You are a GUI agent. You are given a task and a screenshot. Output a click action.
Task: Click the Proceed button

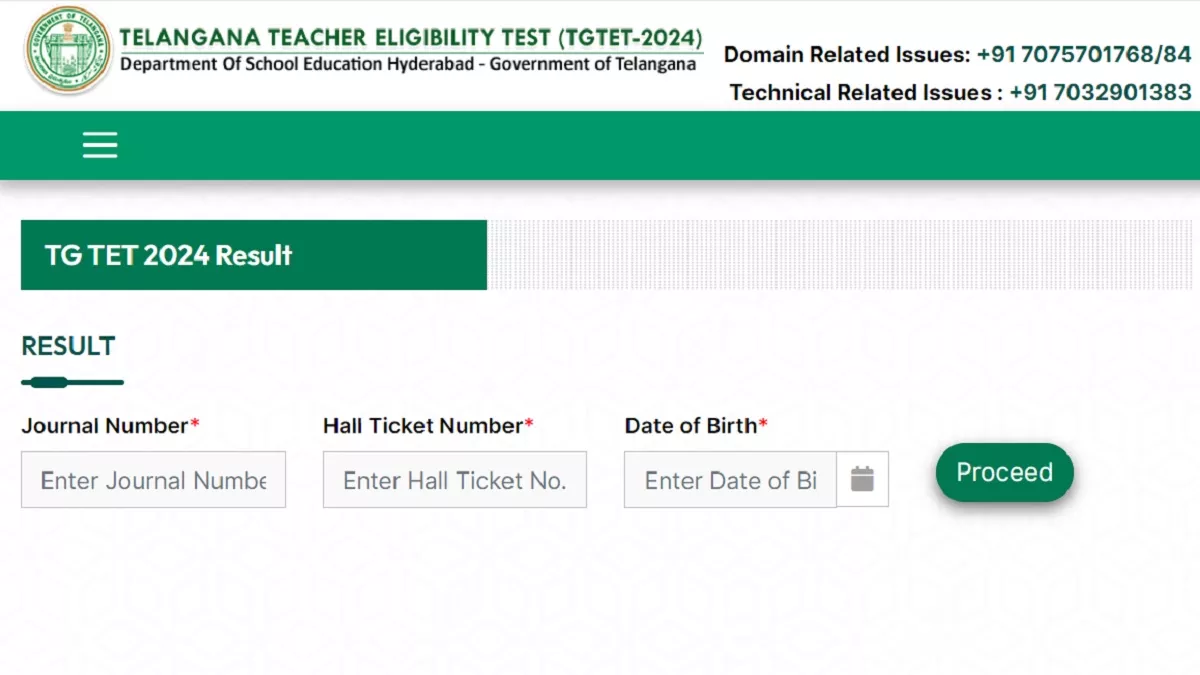pyautogui.click(x=1004, y=472)
